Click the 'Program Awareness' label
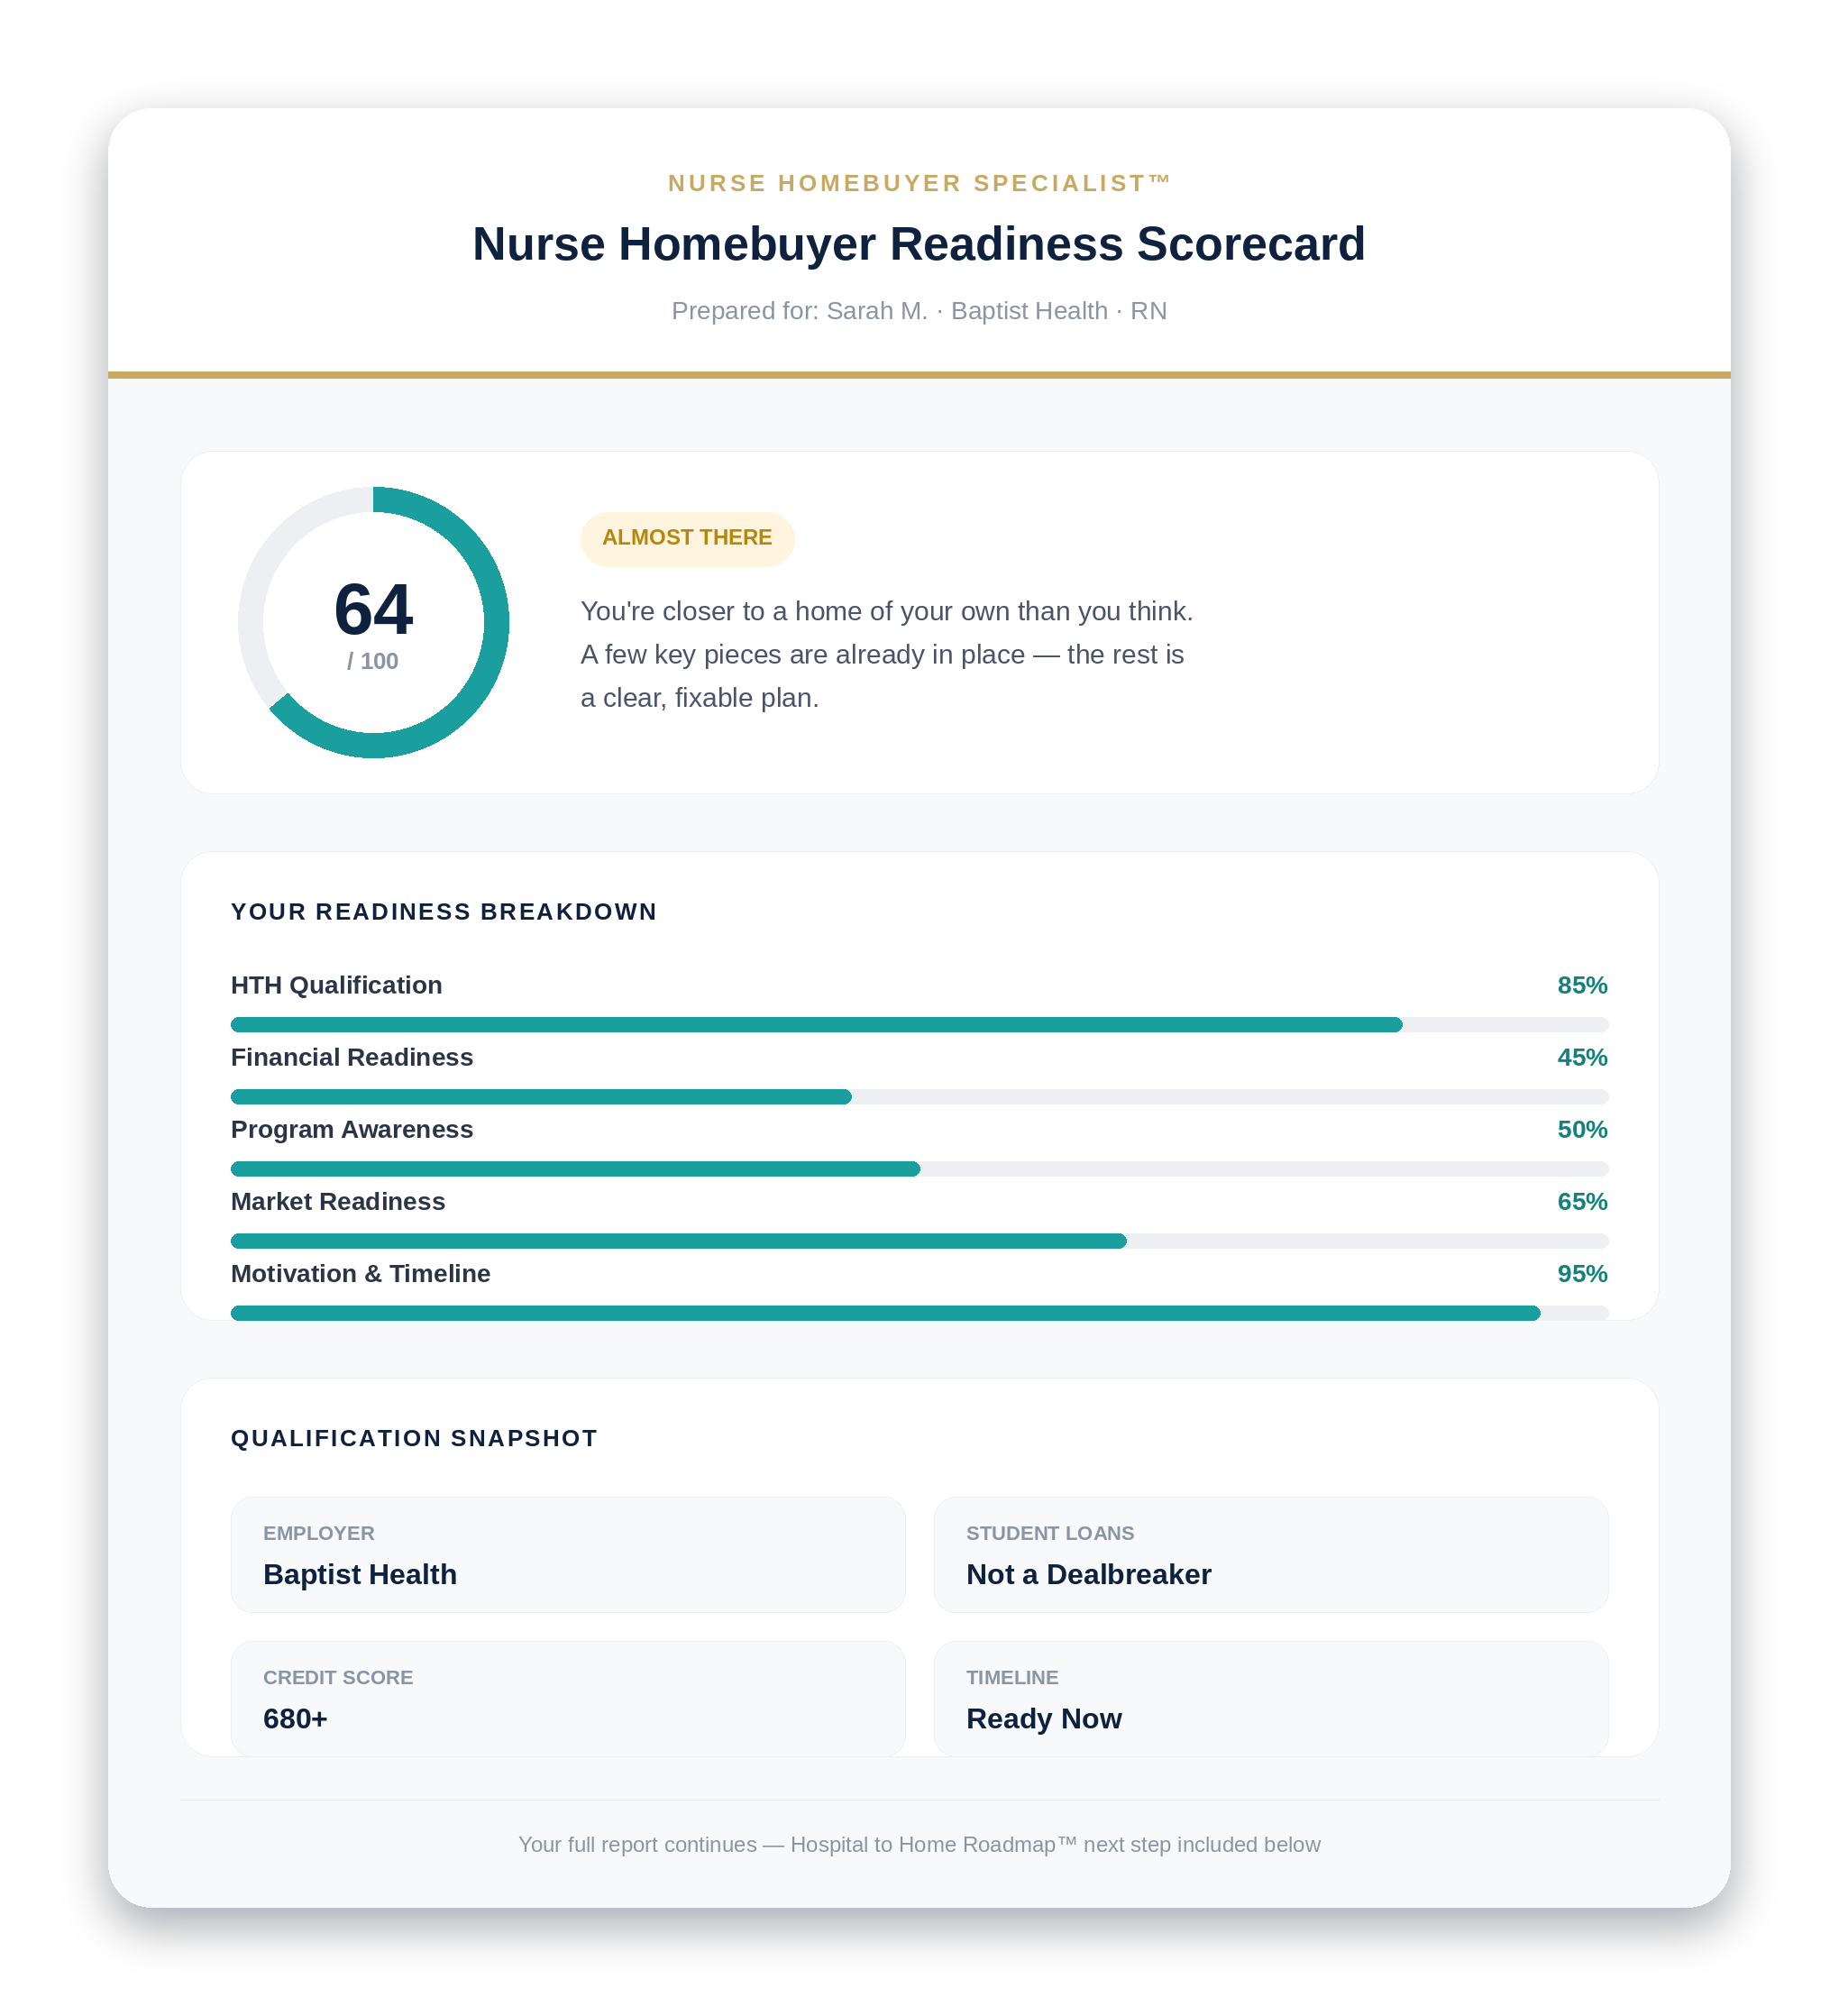 (x=352, y=1129)
